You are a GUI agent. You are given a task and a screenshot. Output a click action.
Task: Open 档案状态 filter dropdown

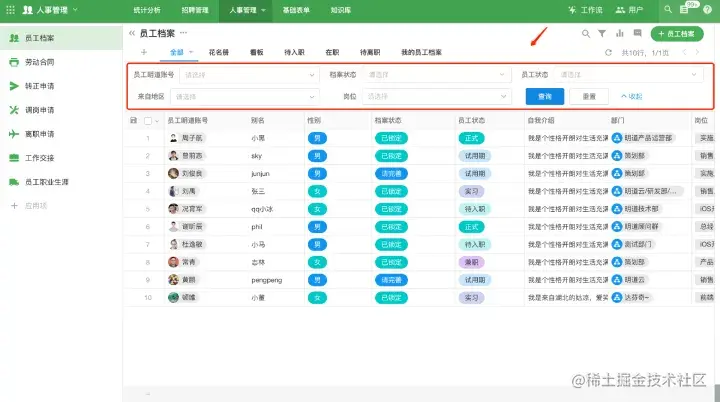[x=436, y=74]
